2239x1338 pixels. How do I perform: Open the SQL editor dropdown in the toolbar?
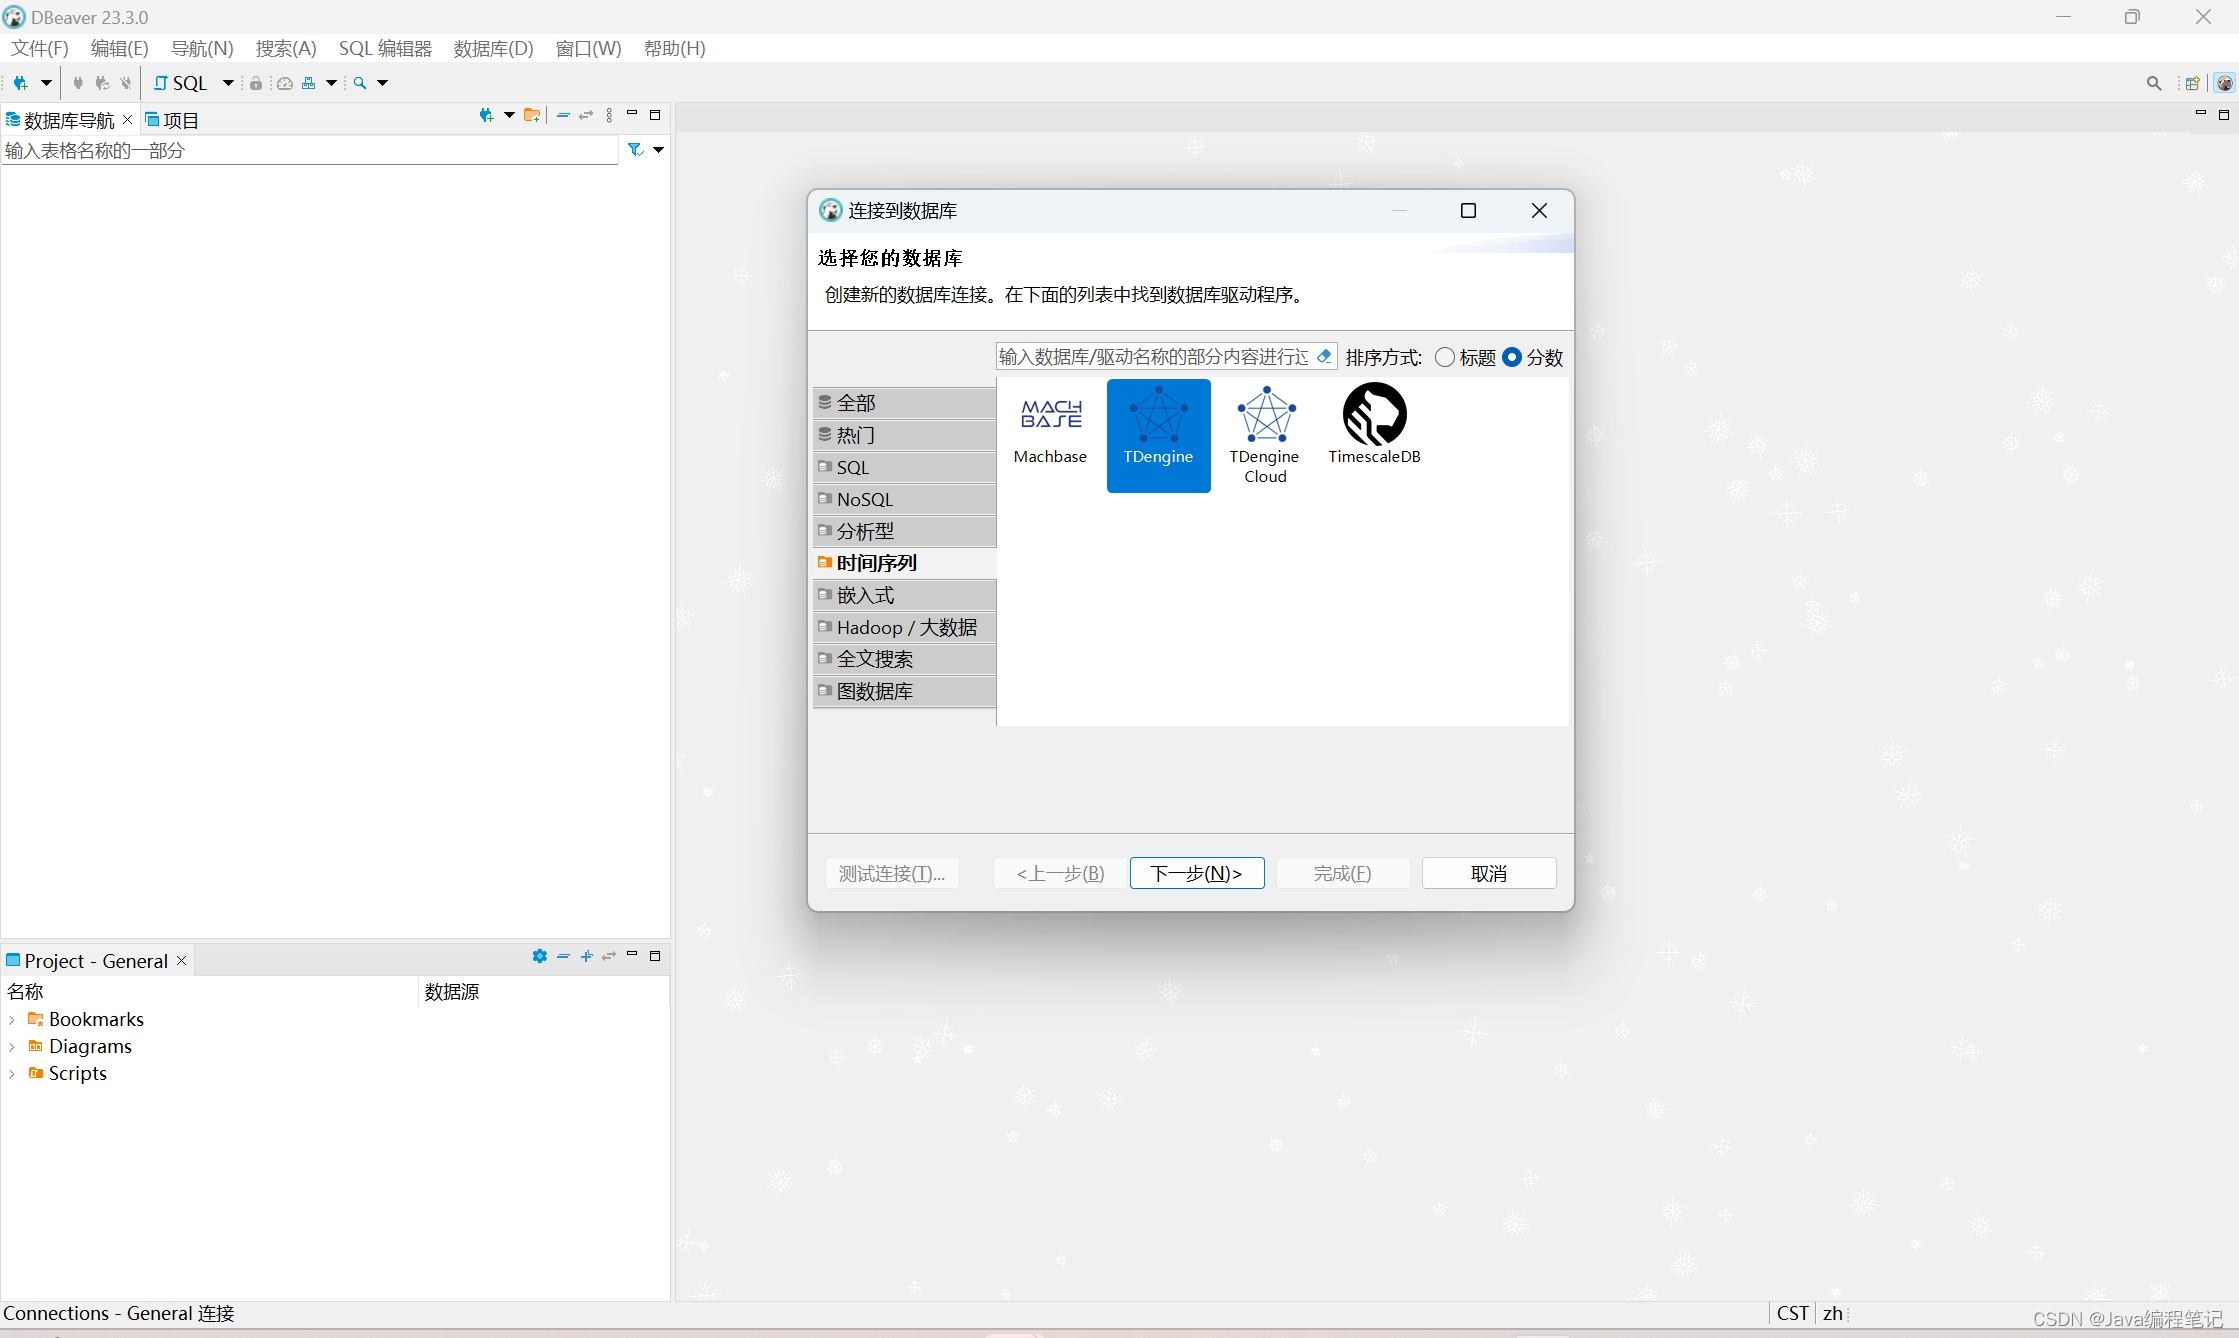pyautogui.click(x=228, y=84)
